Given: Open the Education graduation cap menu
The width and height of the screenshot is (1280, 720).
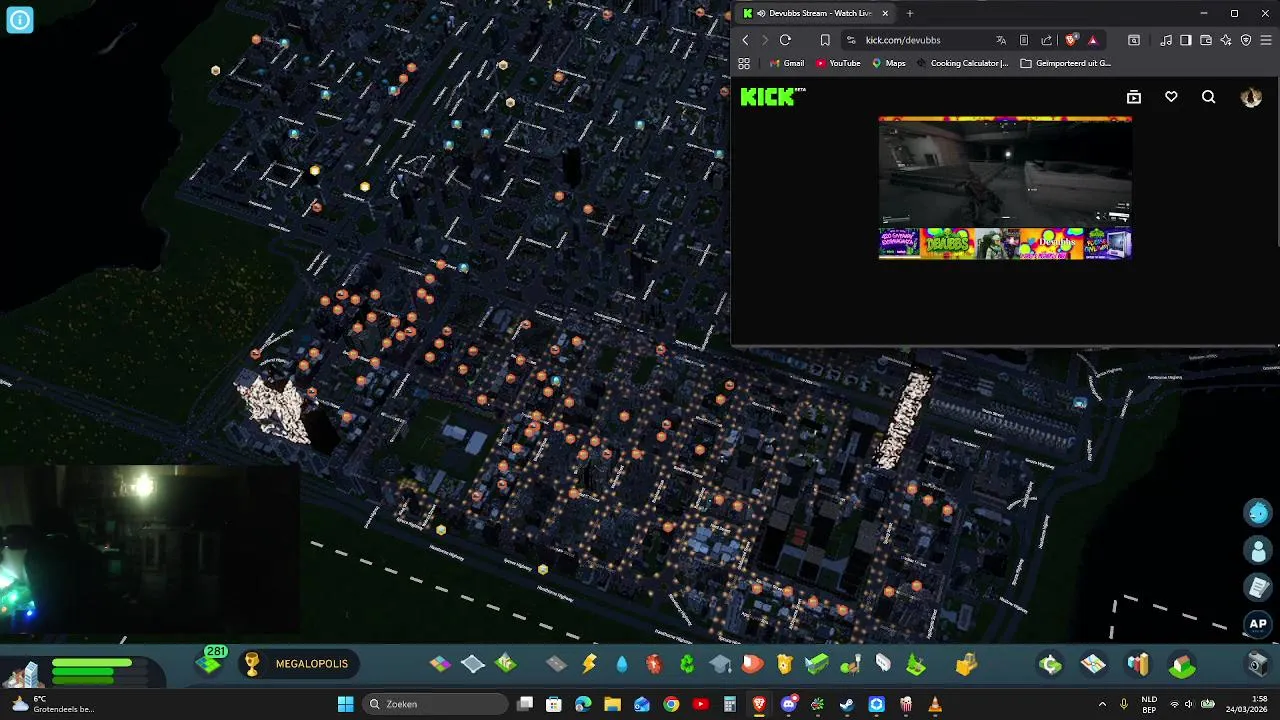Looking at the screenshot, I should click(720, 664).
